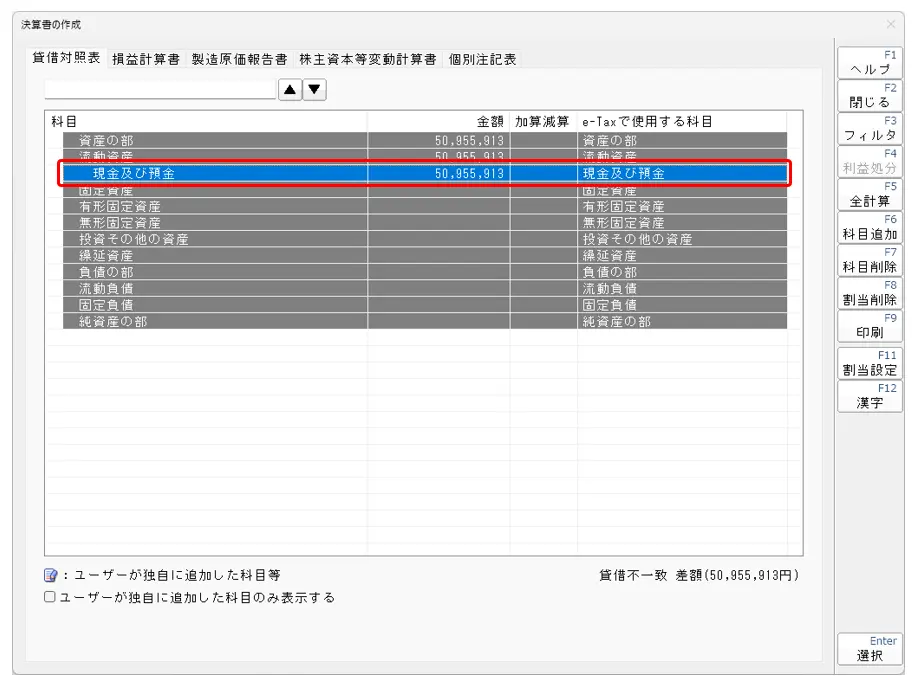Open the 製造原価報告書 tab
Screen dimensions: 915x686
point(239,60)
